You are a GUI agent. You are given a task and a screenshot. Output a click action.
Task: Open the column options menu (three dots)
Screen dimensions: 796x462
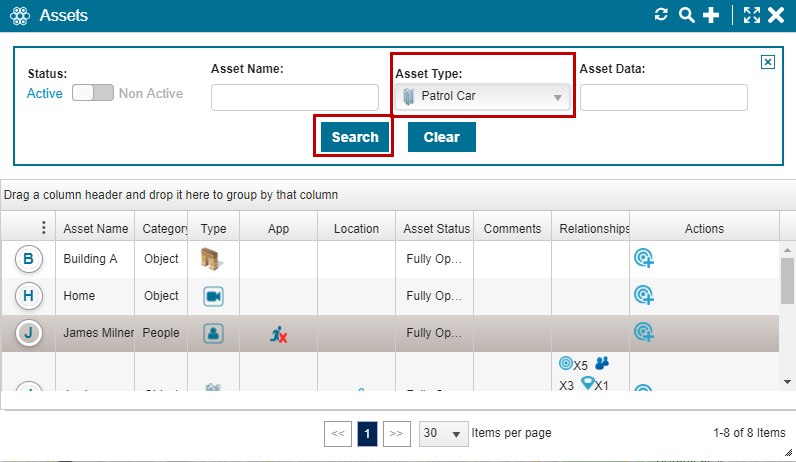[43, 228]
